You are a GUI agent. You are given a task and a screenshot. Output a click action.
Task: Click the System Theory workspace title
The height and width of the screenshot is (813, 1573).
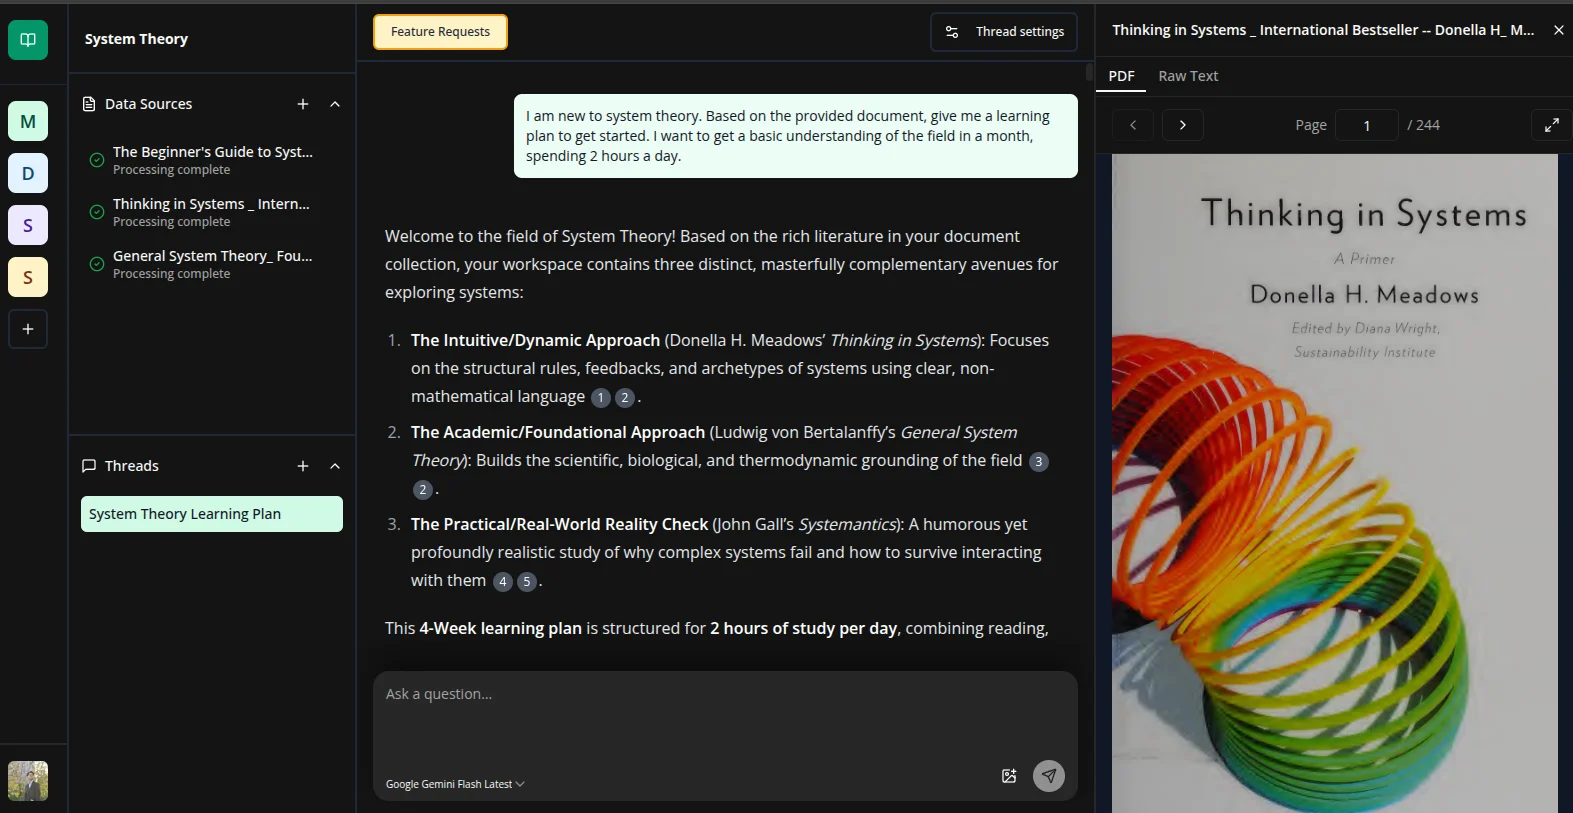click(x=136, y=39)
